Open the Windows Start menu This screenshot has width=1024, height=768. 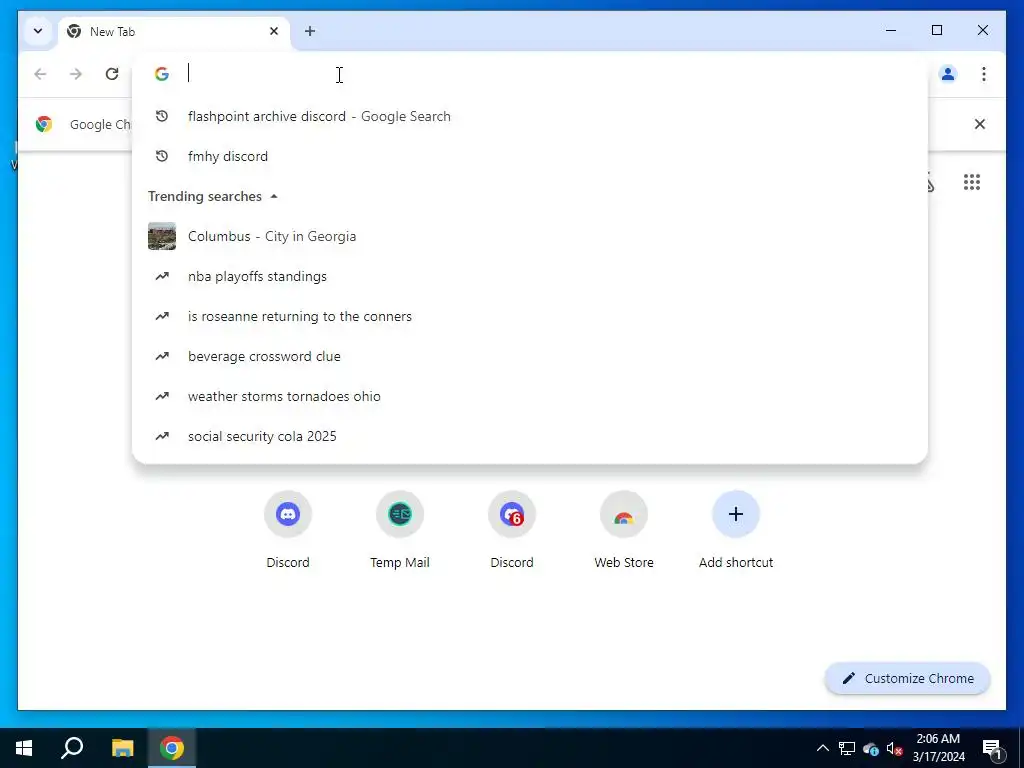24,748
